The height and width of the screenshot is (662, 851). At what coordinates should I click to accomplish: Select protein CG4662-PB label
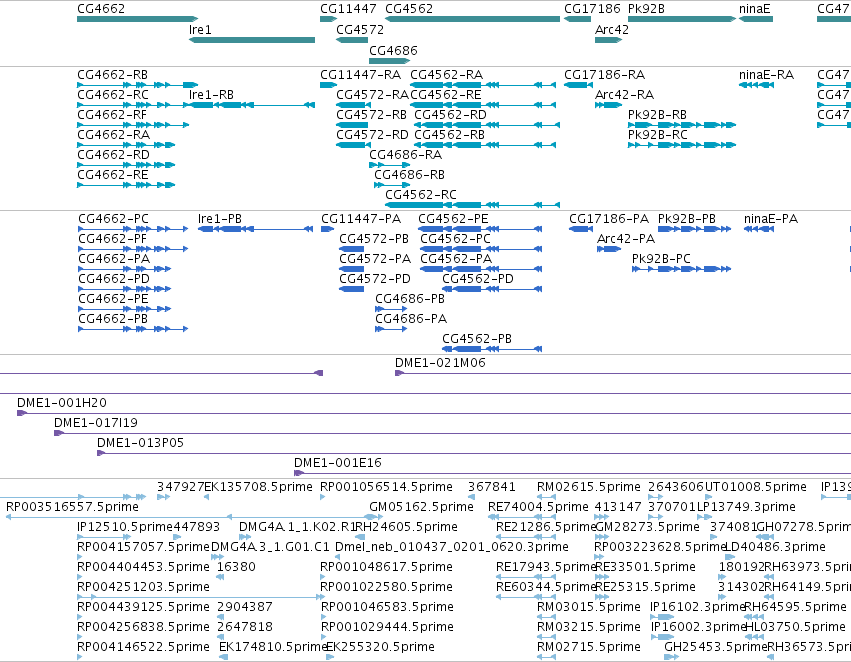coord(113,319)
